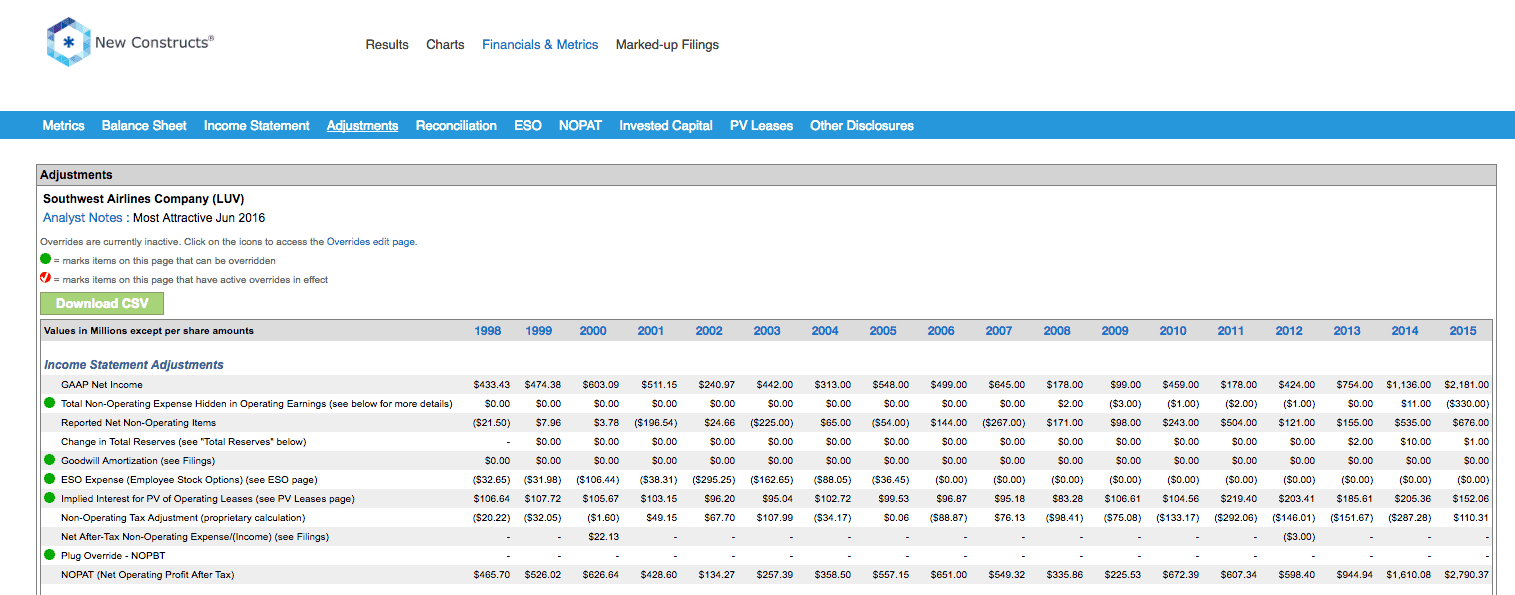Click the red active-override legend icon
Screen dimensions: 1515x595
click(45, 279)
